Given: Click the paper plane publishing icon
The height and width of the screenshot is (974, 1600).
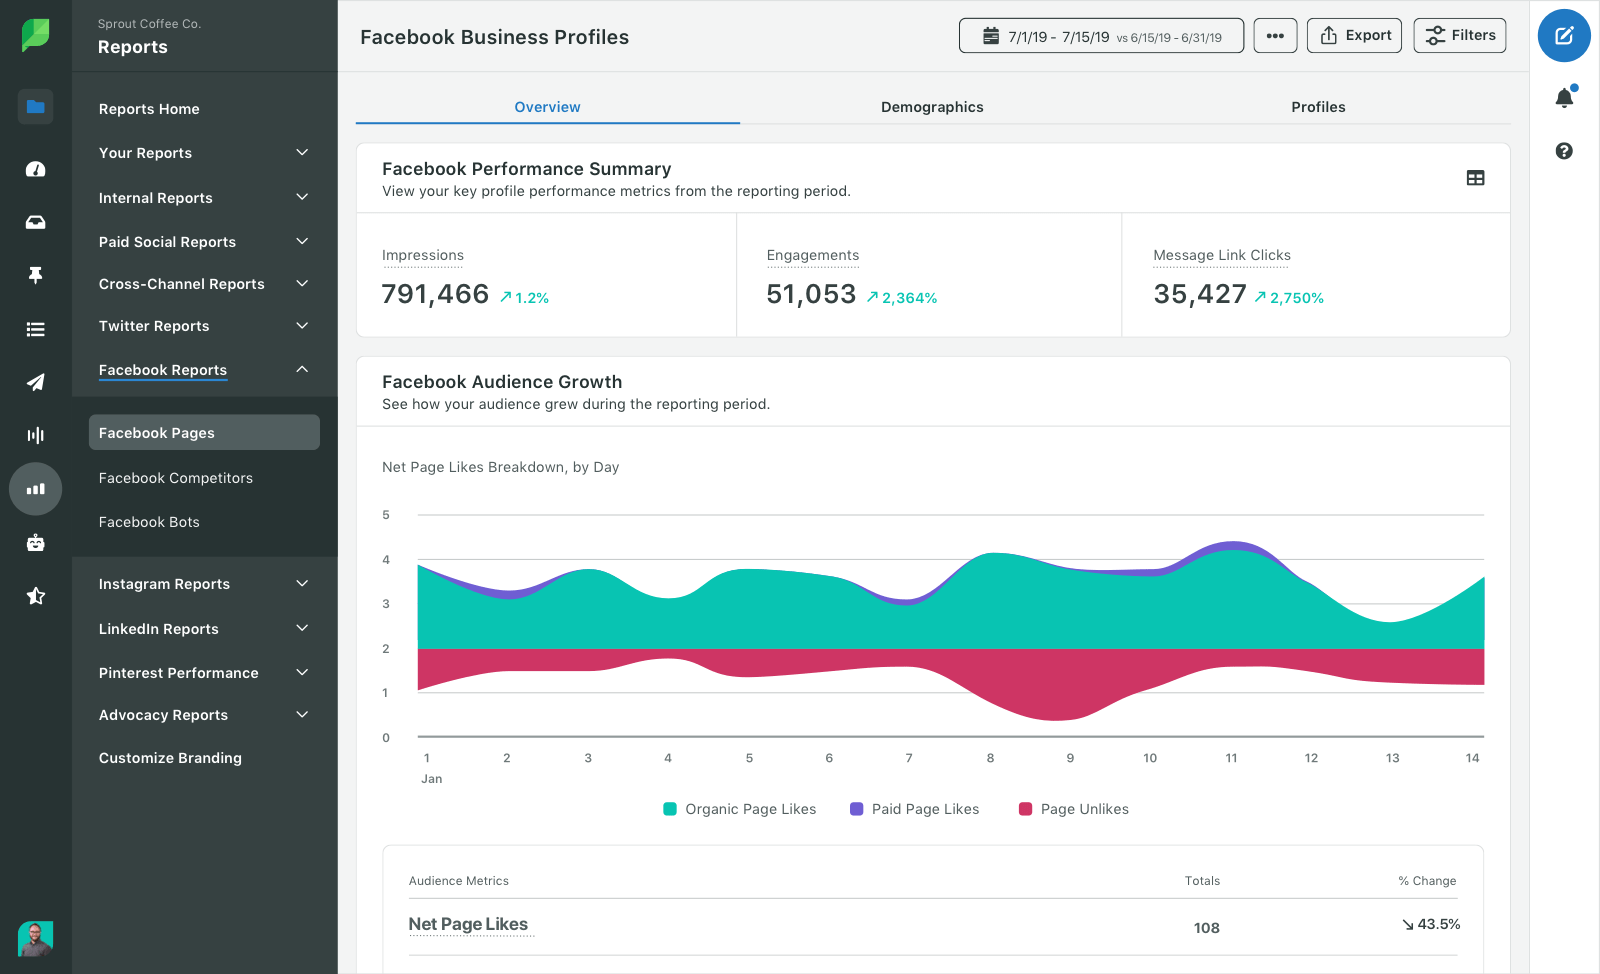Looking at the screenshot, I should [x=35, y=382].
